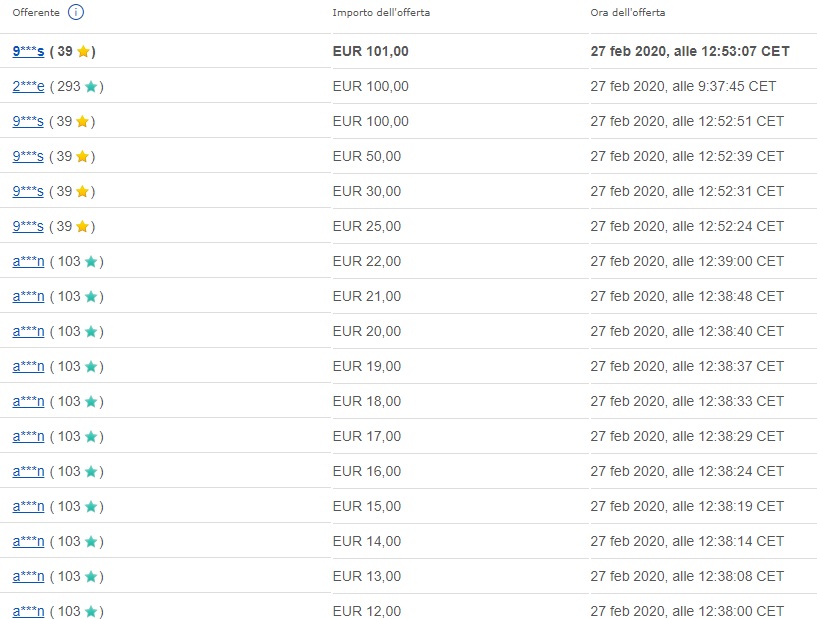Open bidder a***n link in the EUR 13,00 row

pyautogui.click(x=28, y=576)
